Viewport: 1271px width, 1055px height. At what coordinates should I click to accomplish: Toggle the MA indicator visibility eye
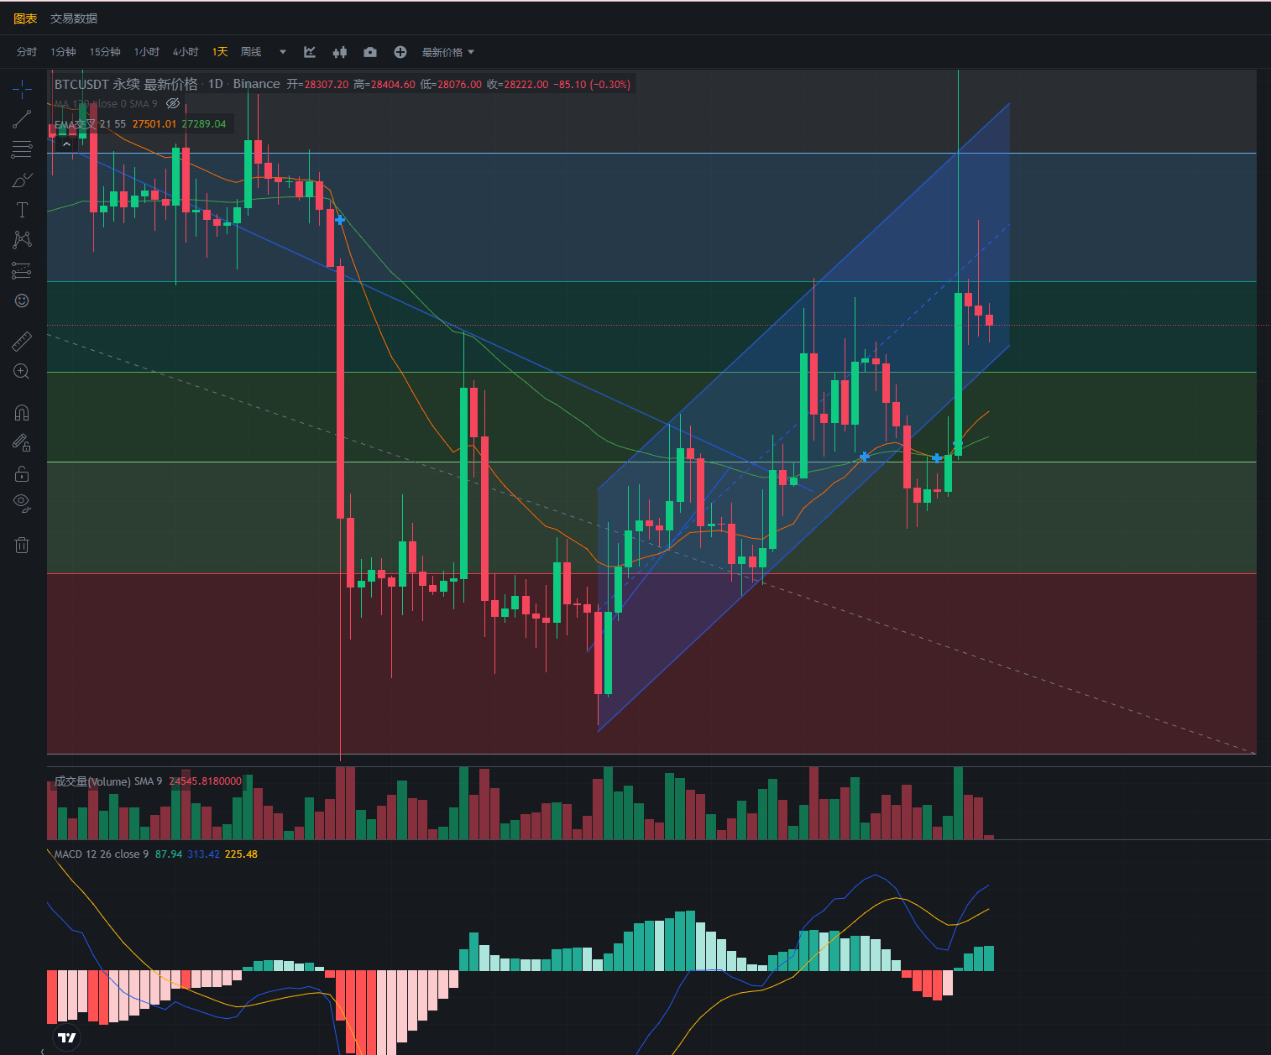pyautogui.click(x=173, y=104)
